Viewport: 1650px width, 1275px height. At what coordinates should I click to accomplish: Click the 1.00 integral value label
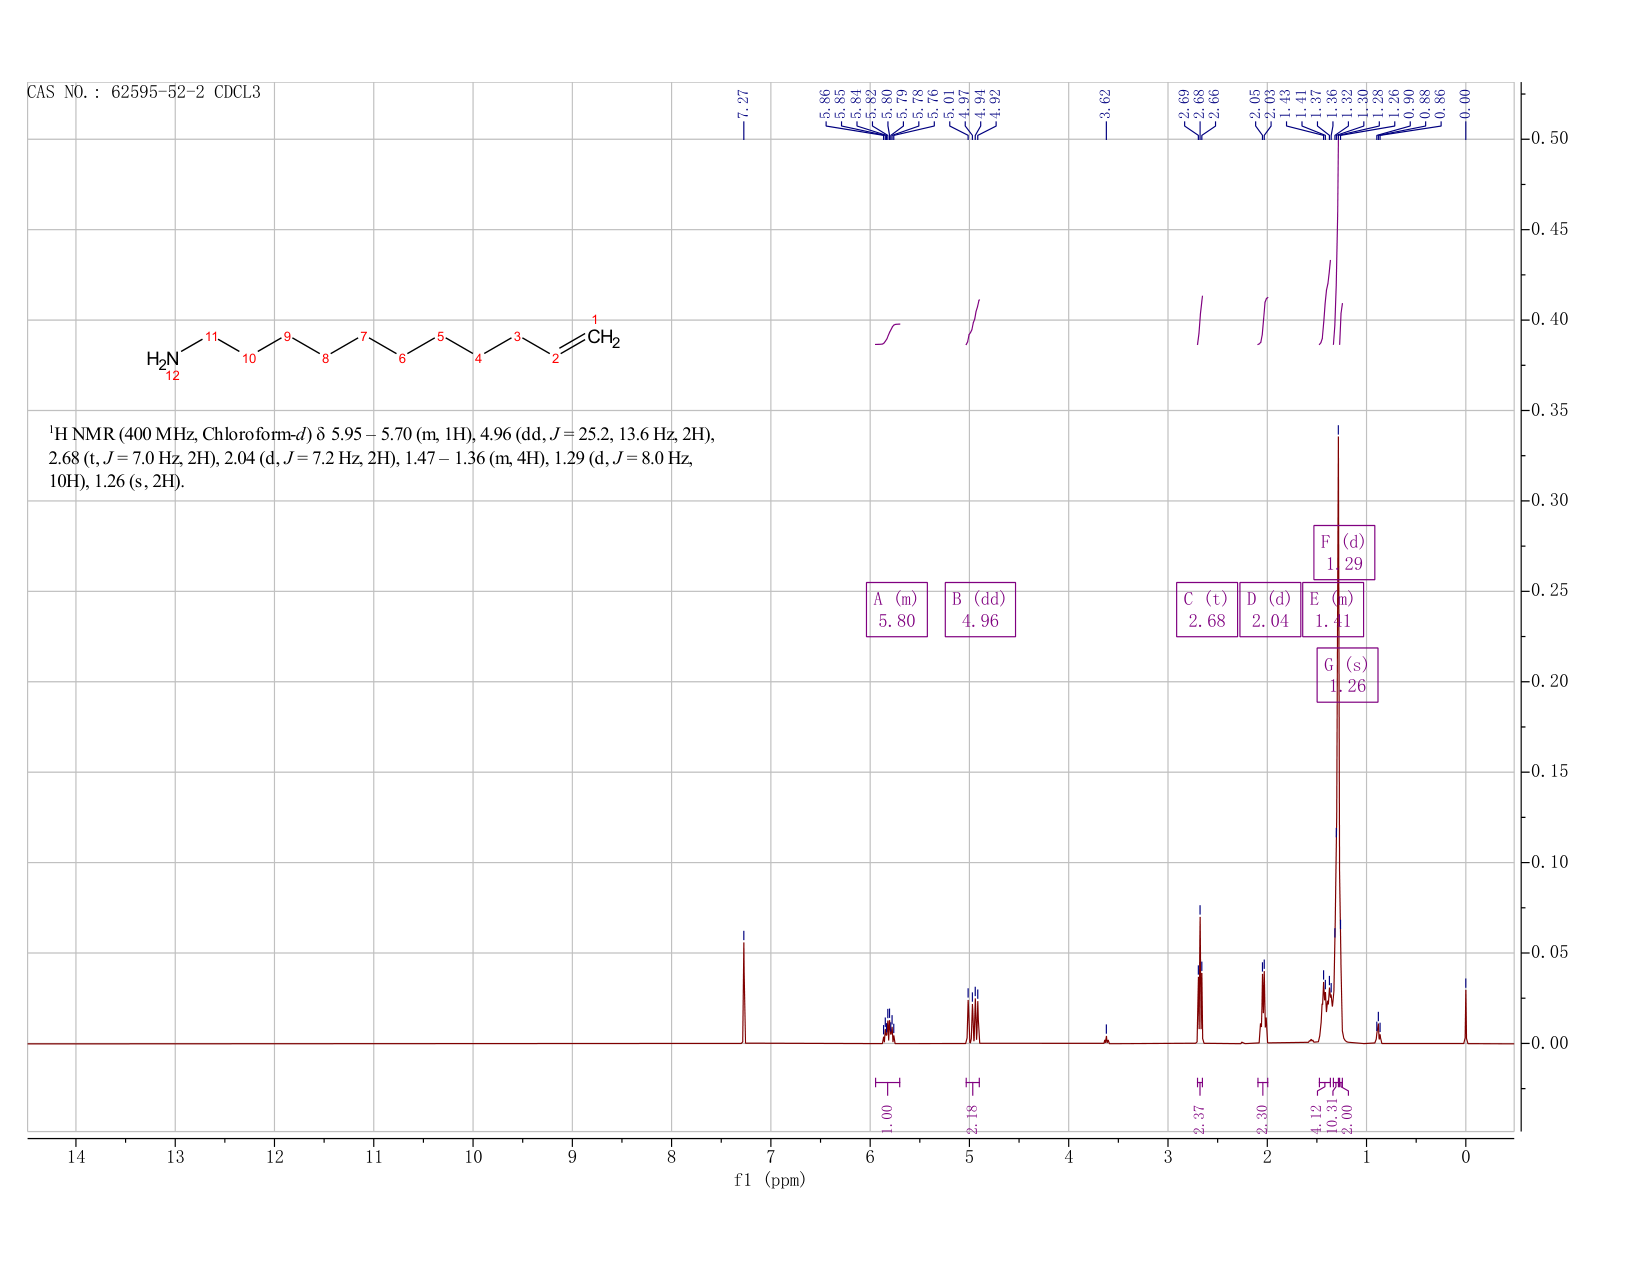click(887, 1118)
